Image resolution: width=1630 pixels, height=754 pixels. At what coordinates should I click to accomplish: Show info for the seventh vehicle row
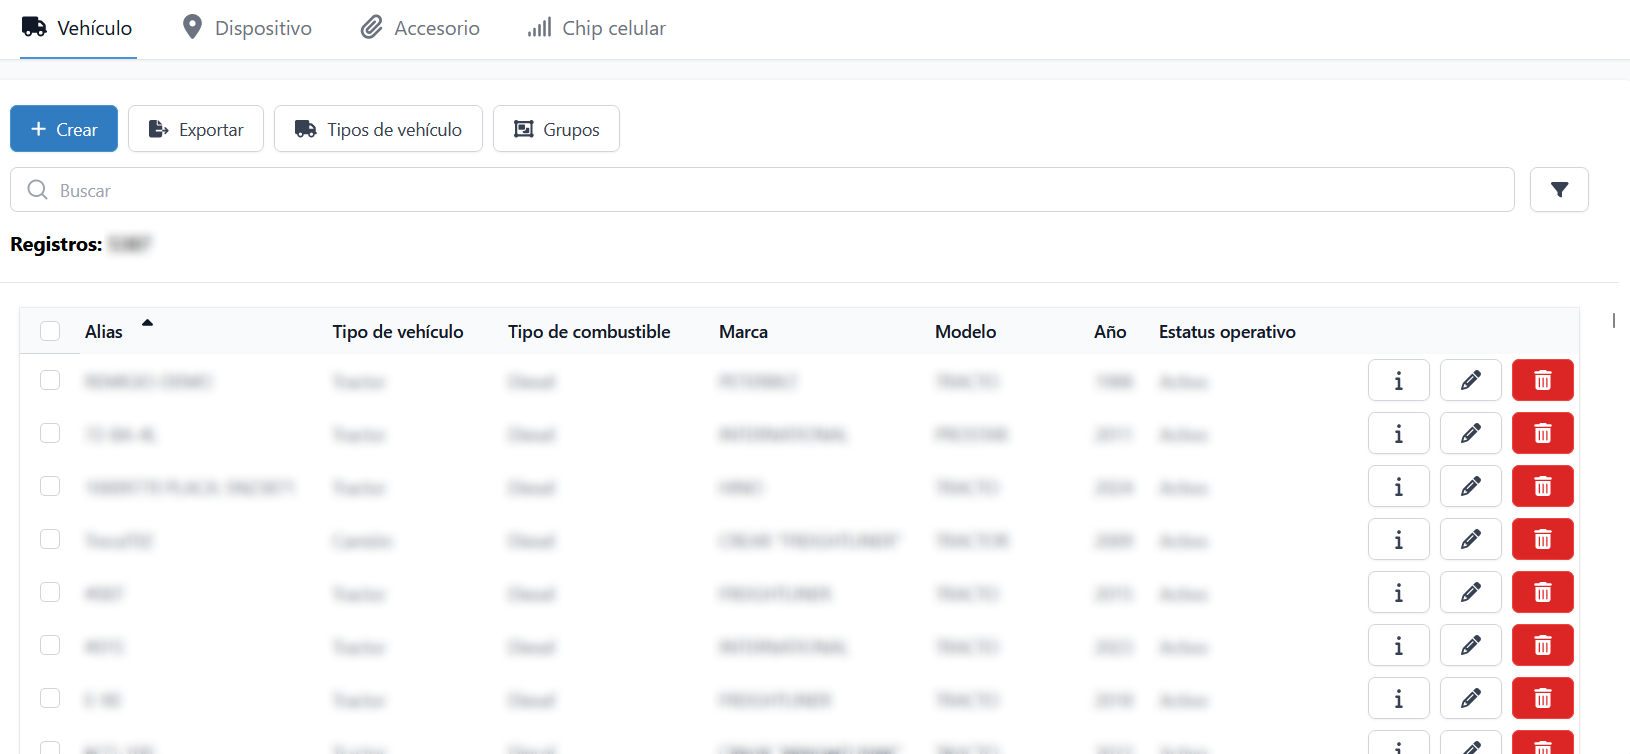coord(1398,698)
